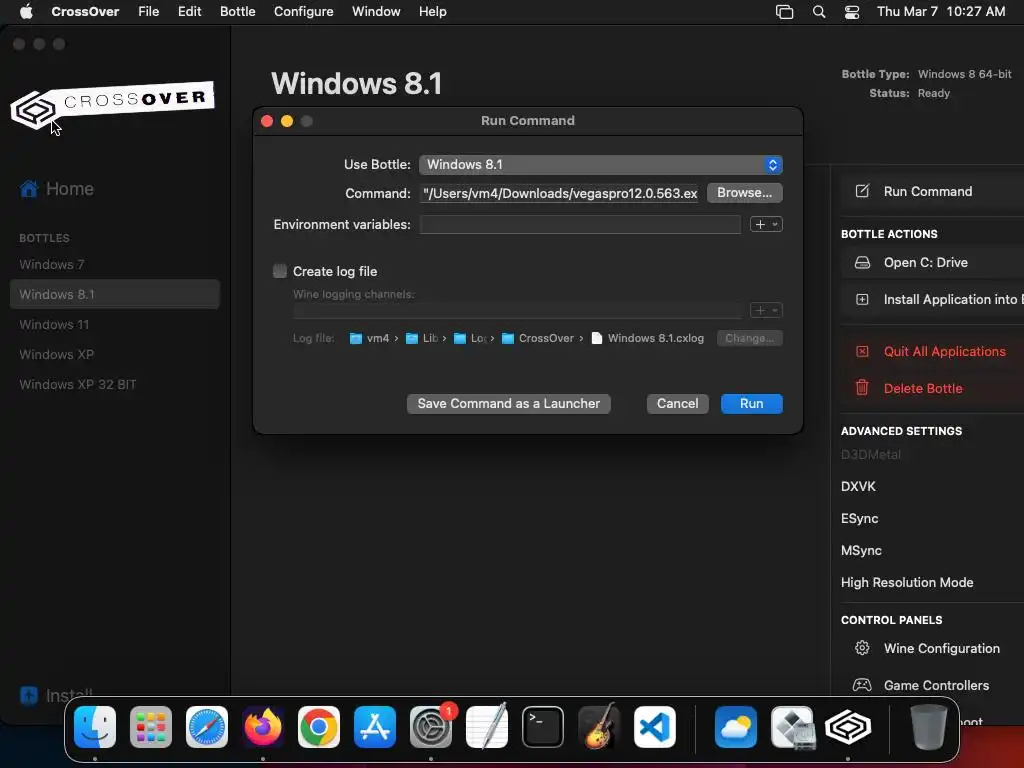Open Finder from the dock
This screenshot has width=1024, height=768.
95,727
